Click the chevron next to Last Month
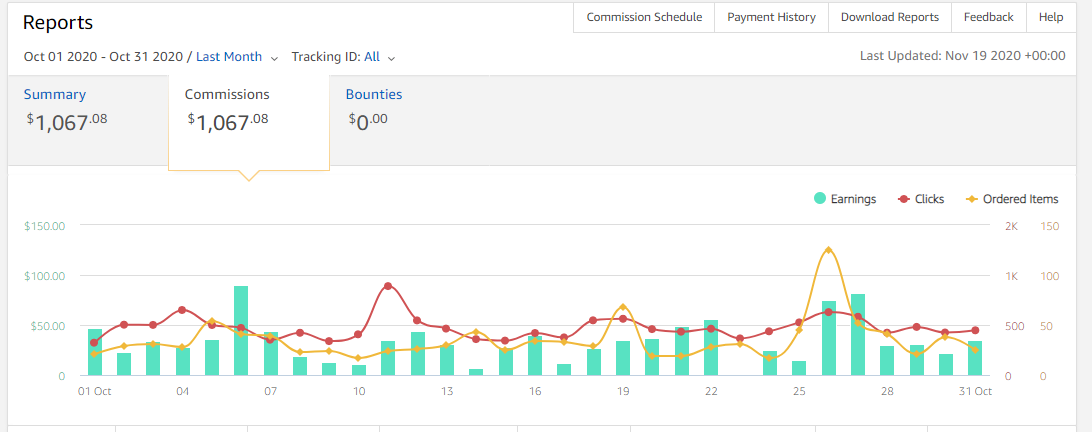This screenshot has width=1092, height=432. 274,58
